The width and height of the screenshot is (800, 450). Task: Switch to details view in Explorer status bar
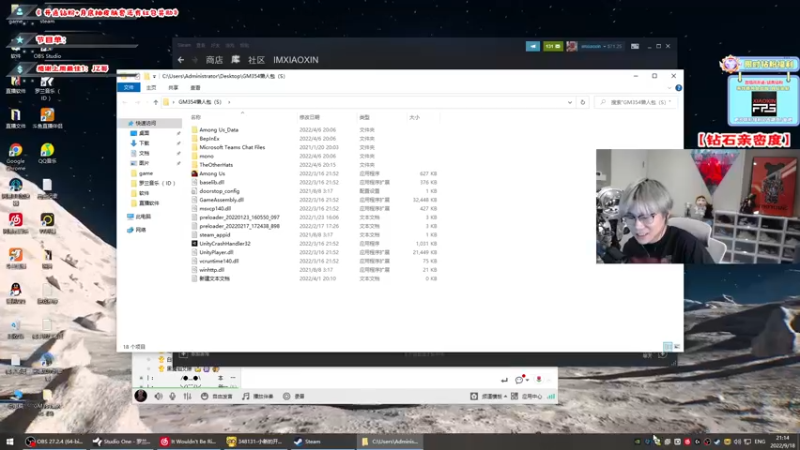(667, 346)
